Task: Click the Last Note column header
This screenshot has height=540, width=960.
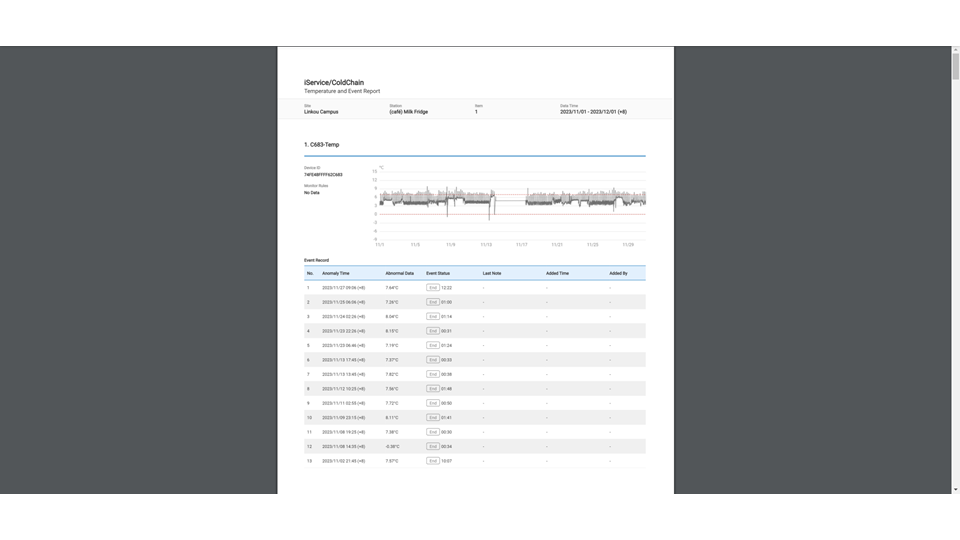Action: pos(492,273)
